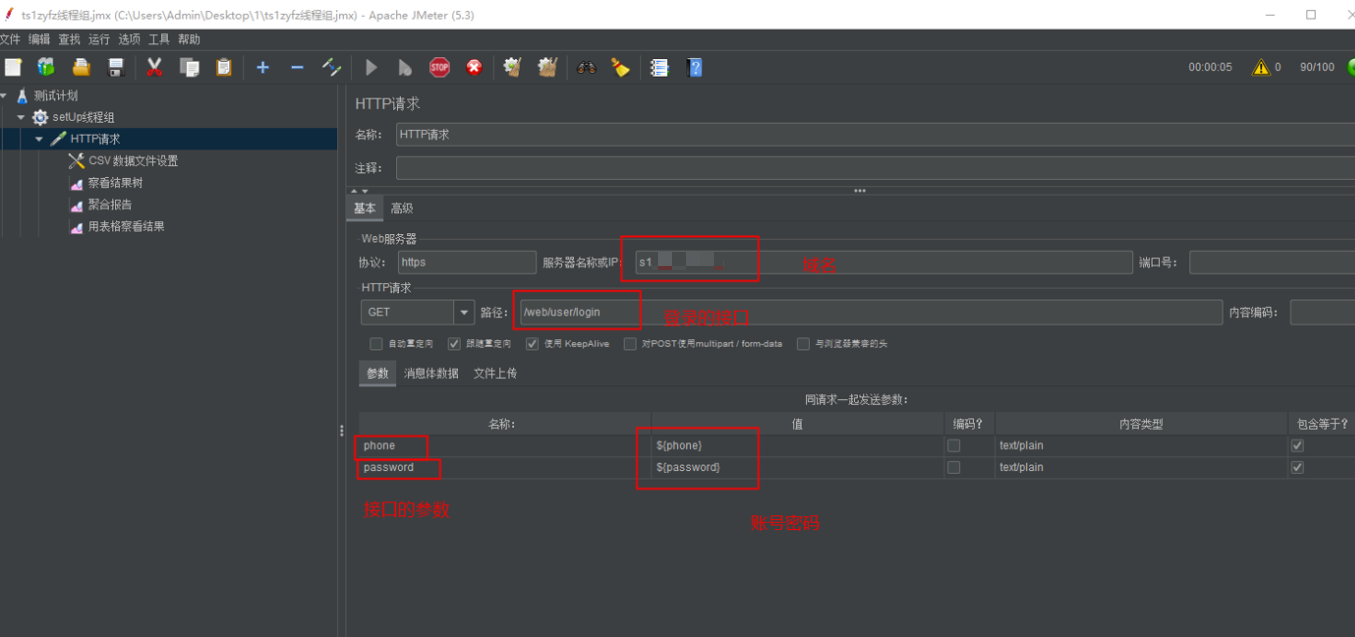Click the 名称 field containing HTTP请求

(875, 134)
